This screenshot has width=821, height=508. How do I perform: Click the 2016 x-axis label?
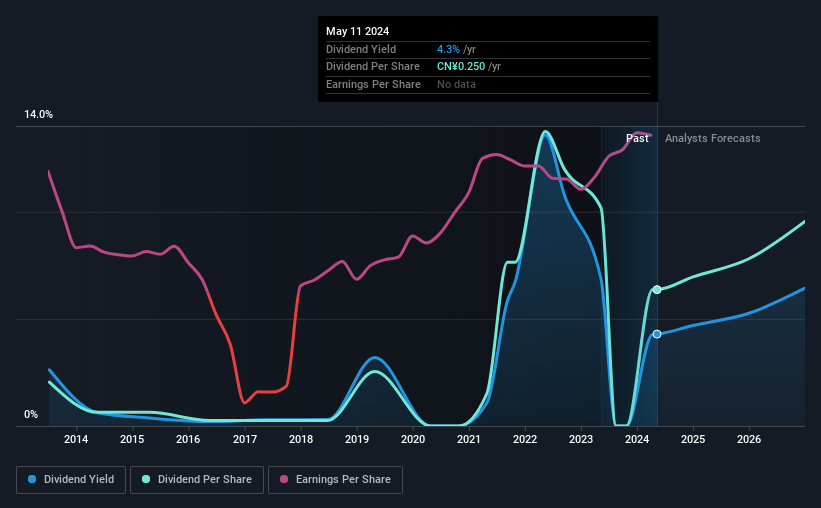coord(188,439)
